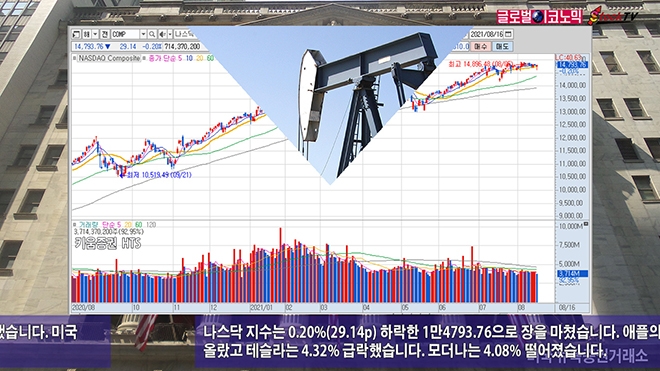Image resolution: width=660 pixels, height=371 pixels.
Task: Click the 전 button beside the symbol box
Action: point(105,34)
